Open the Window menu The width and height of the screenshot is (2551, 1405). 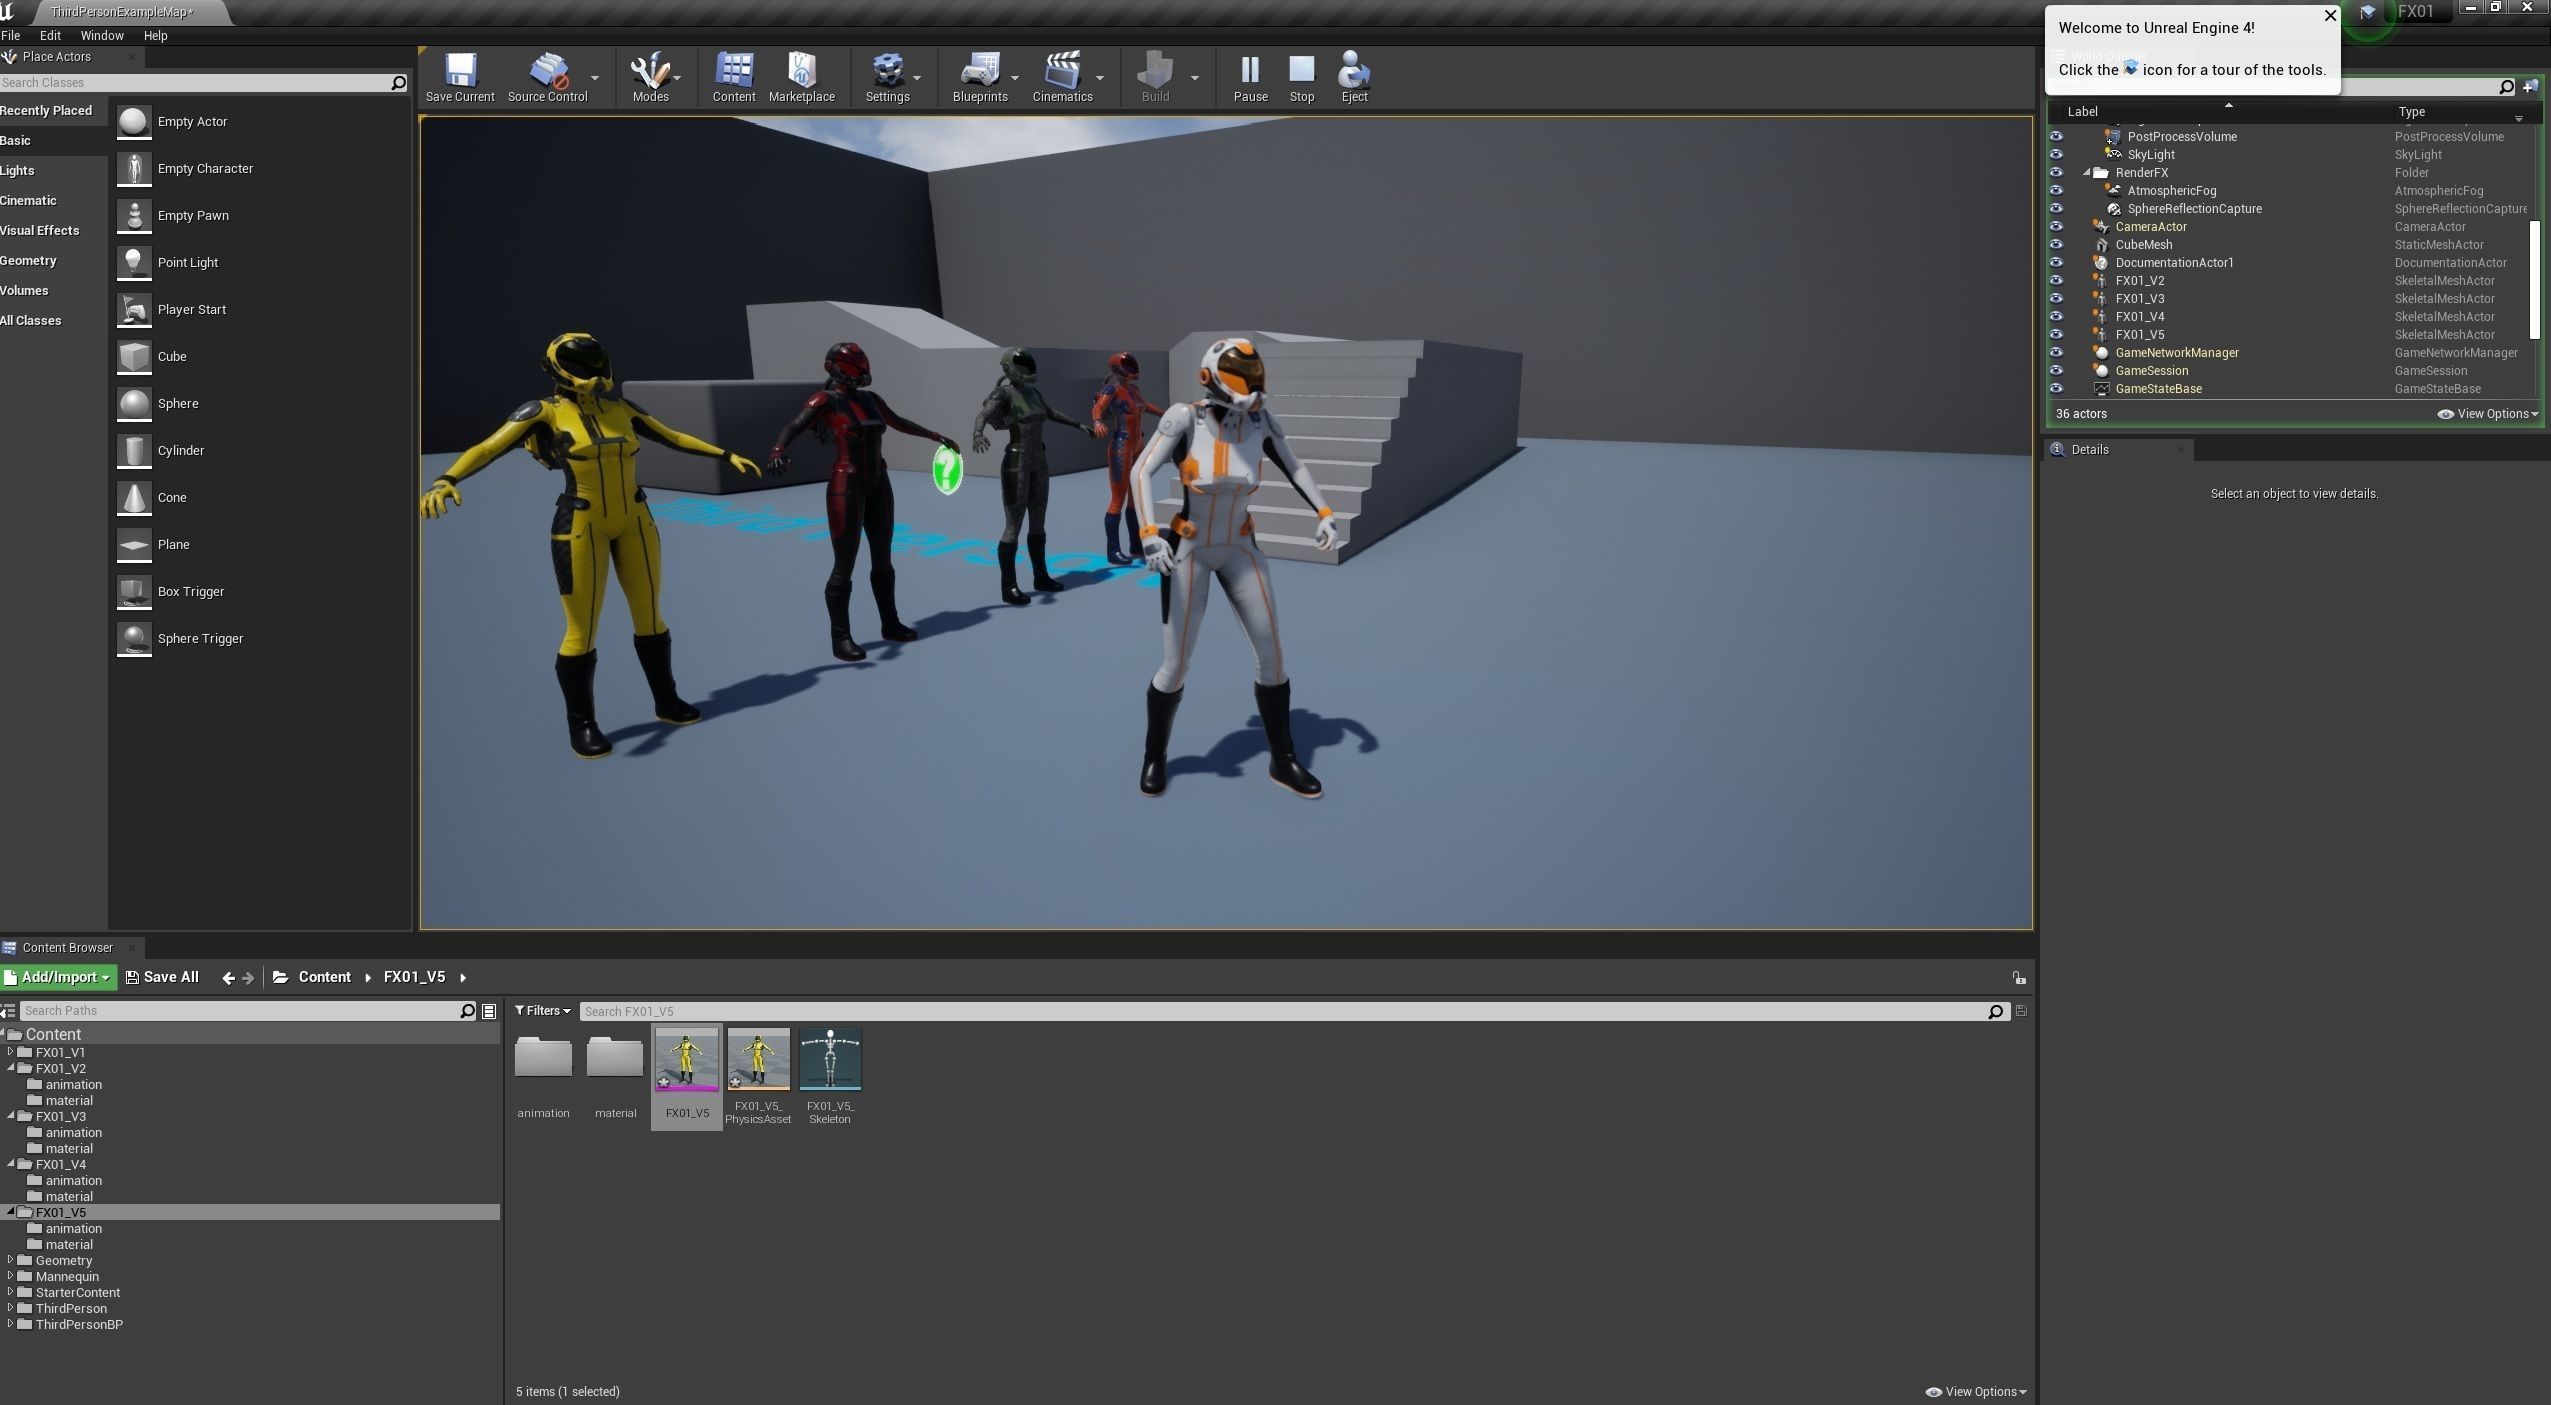coord(102,35)
